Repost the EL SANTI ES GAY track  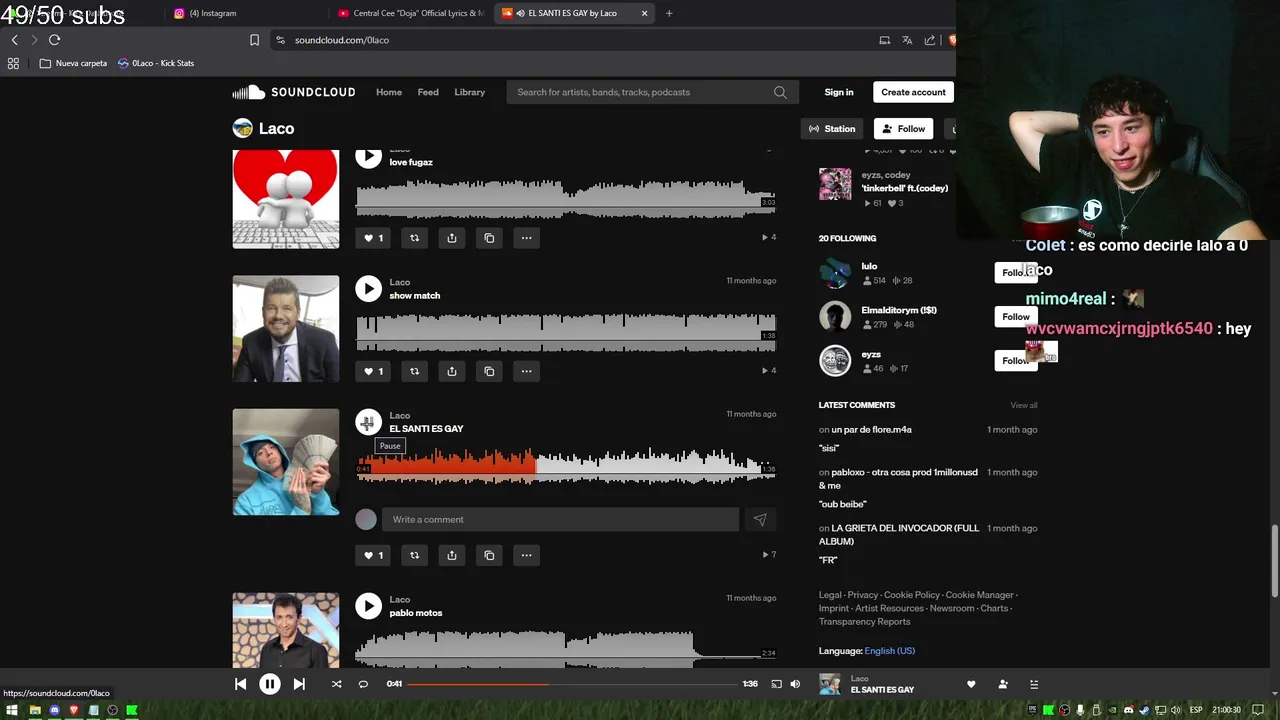(x=414, y=555)
